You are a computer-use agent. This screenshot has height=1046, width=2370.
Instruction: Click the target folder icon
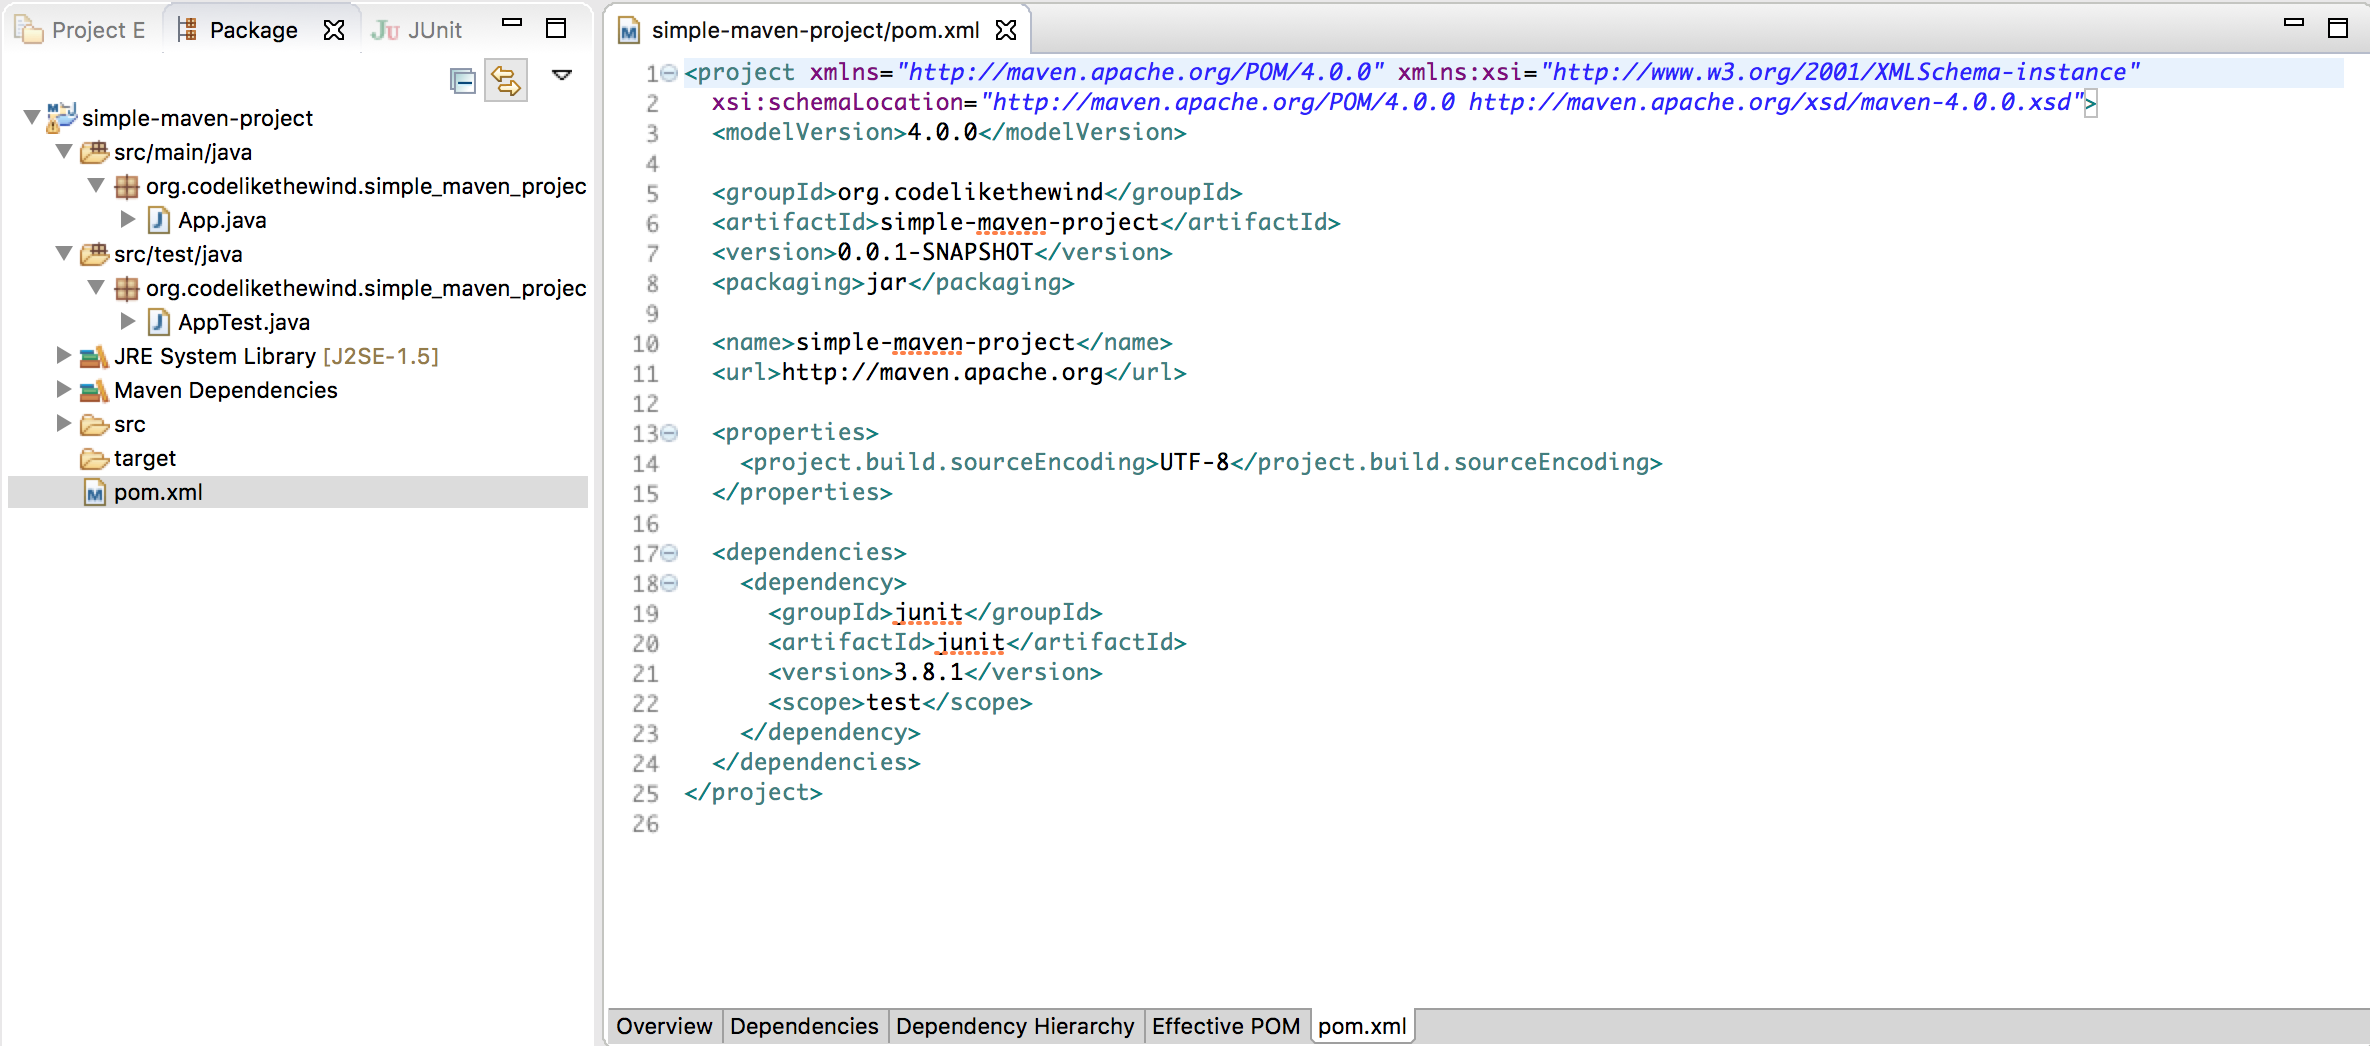point(94,459)
